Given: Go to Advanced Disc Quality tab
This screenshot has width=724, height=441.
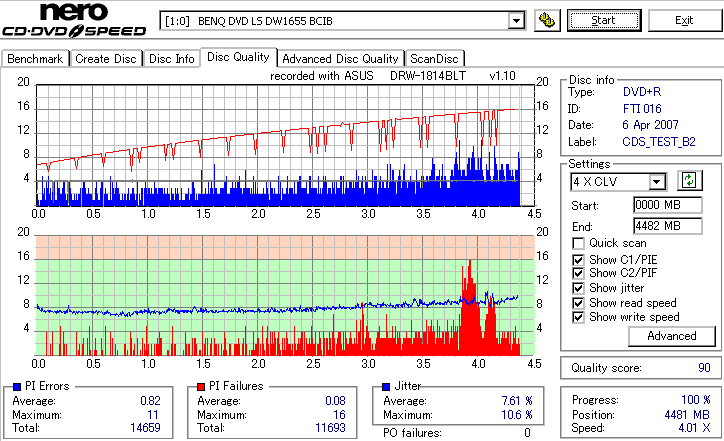Looking at the screenshot, I should tap(340, 59).
